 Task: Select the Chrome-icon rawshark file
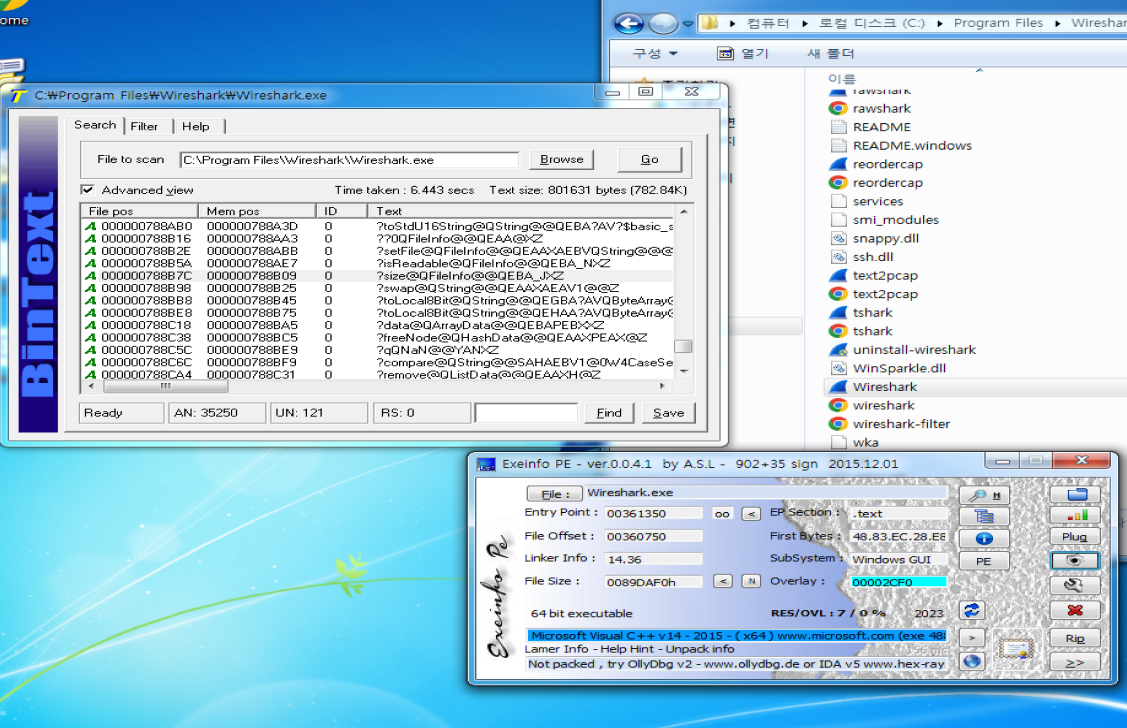coord(870,109)
